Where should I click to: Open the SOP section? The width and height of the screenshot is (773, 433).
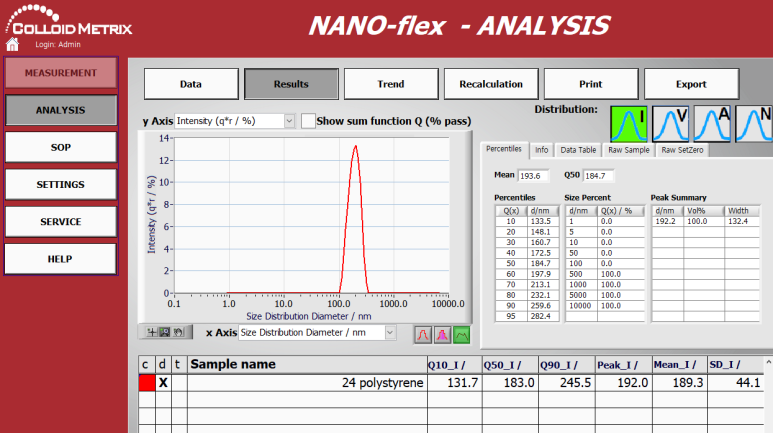click(x=61, y=147)
